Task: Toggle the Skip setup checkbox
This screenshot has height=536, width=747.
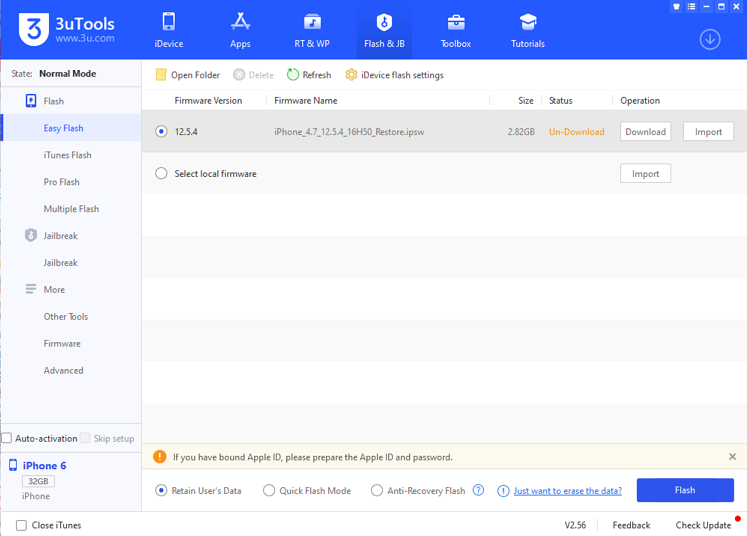Action: [x=85, y=438]
